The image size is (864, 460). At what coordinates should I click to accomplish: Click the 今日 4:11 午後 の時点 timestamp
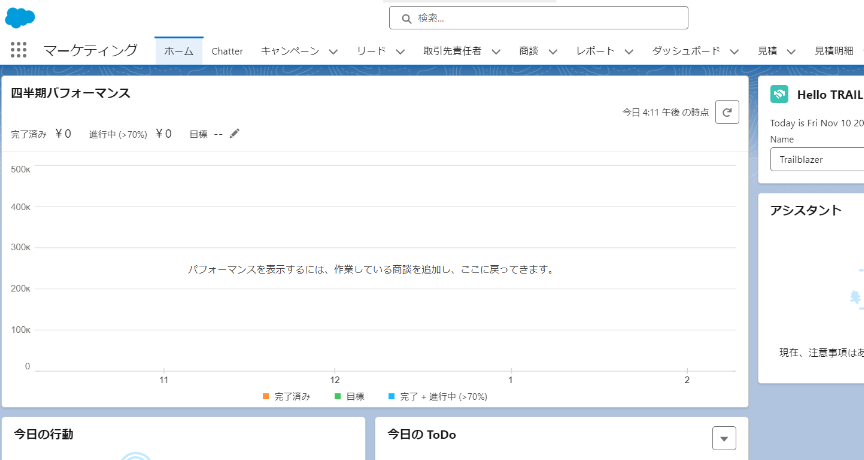(666, 112)
